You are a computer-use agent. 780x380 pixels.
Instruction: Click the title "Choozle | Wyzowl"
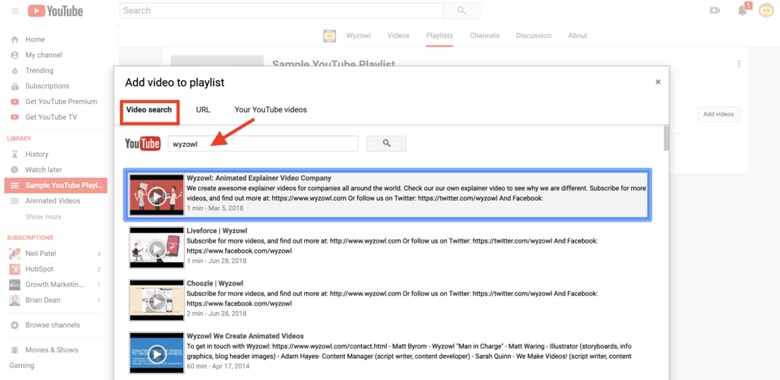coord(215,284)
